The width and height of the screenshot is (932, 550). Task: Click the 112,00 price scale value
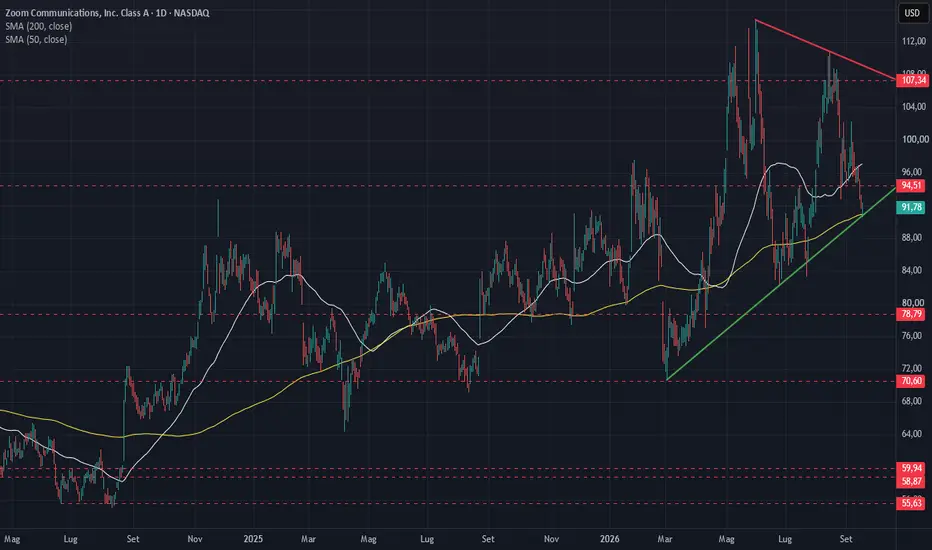click(x=914, y=41)
